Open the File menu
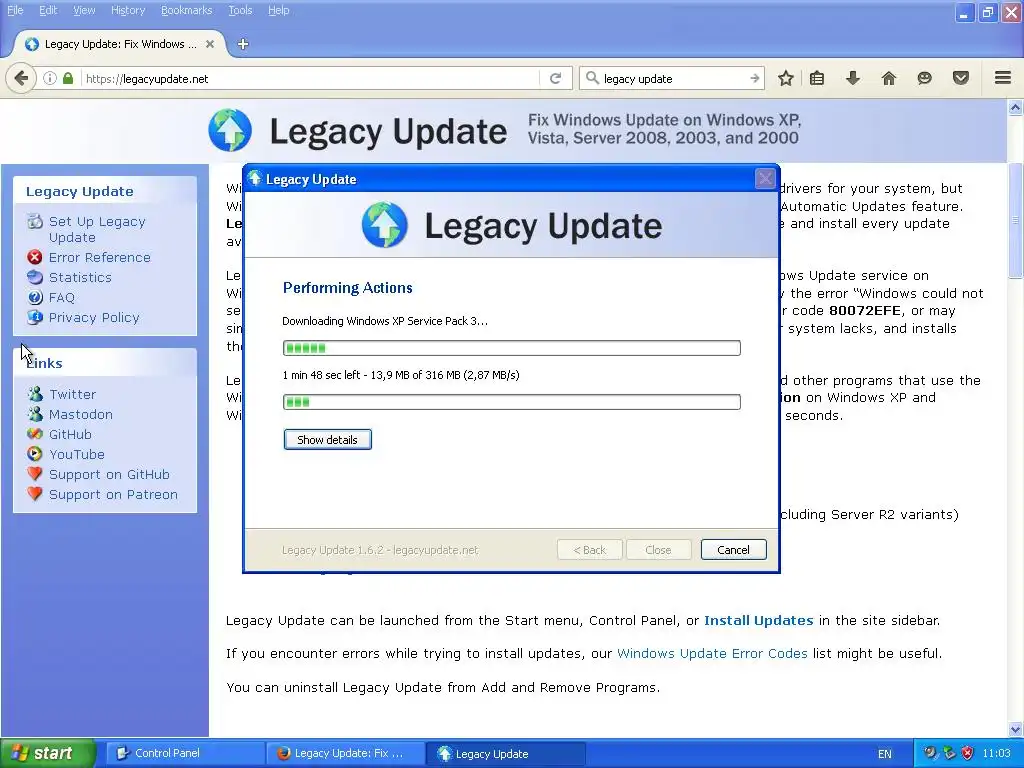The height and width of the screenshot is (768, 1024). [15, 10]
